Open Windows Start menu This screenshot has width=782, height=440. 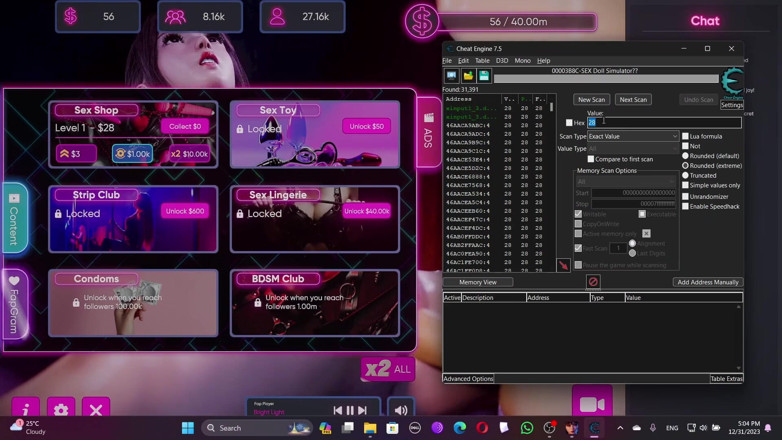point(188,428)
